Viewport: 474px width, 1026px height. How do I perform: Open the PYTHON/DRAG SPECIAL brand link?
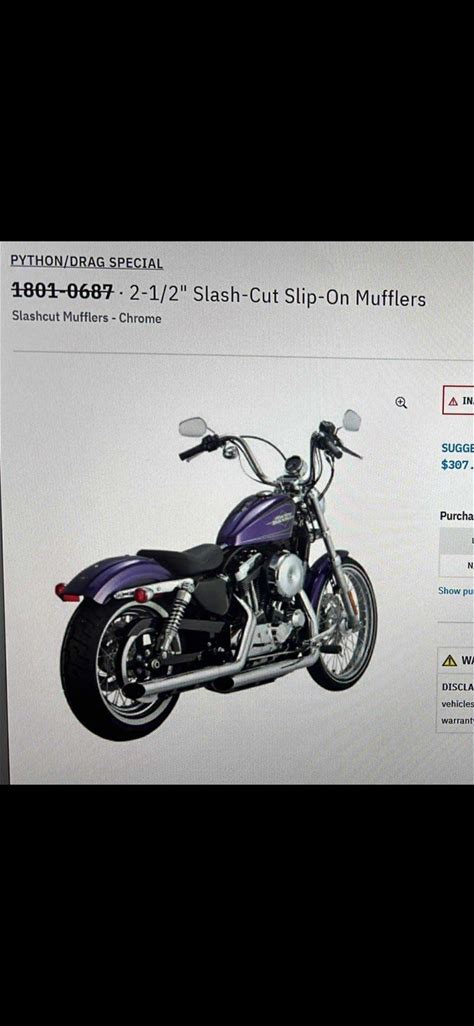coord(86,262)
